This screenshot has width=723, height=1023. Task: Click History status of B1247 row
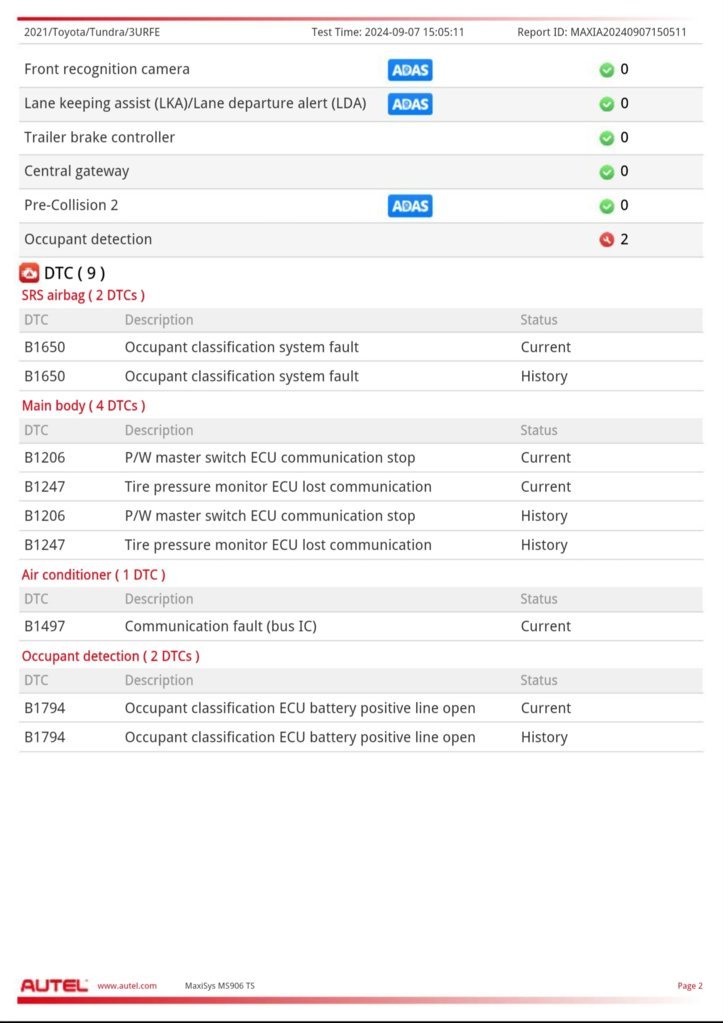(544, 545)
